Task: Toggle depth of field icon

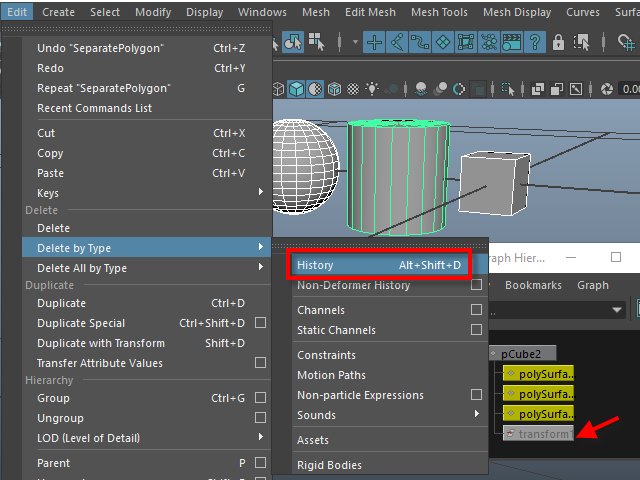Action: tap(477, 89)
